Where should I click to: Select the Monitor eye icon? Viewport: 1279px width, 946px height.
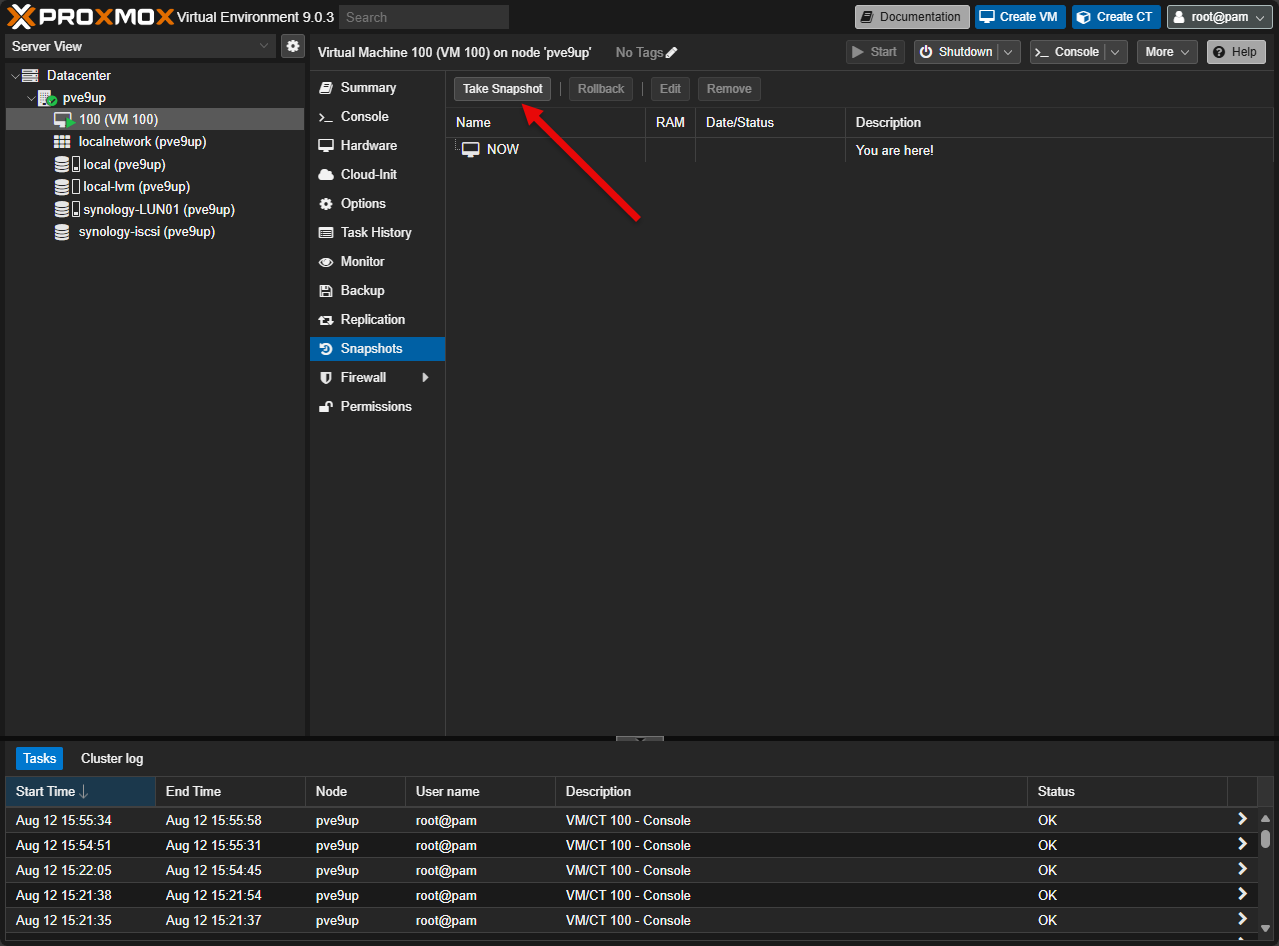coord(326,261)
